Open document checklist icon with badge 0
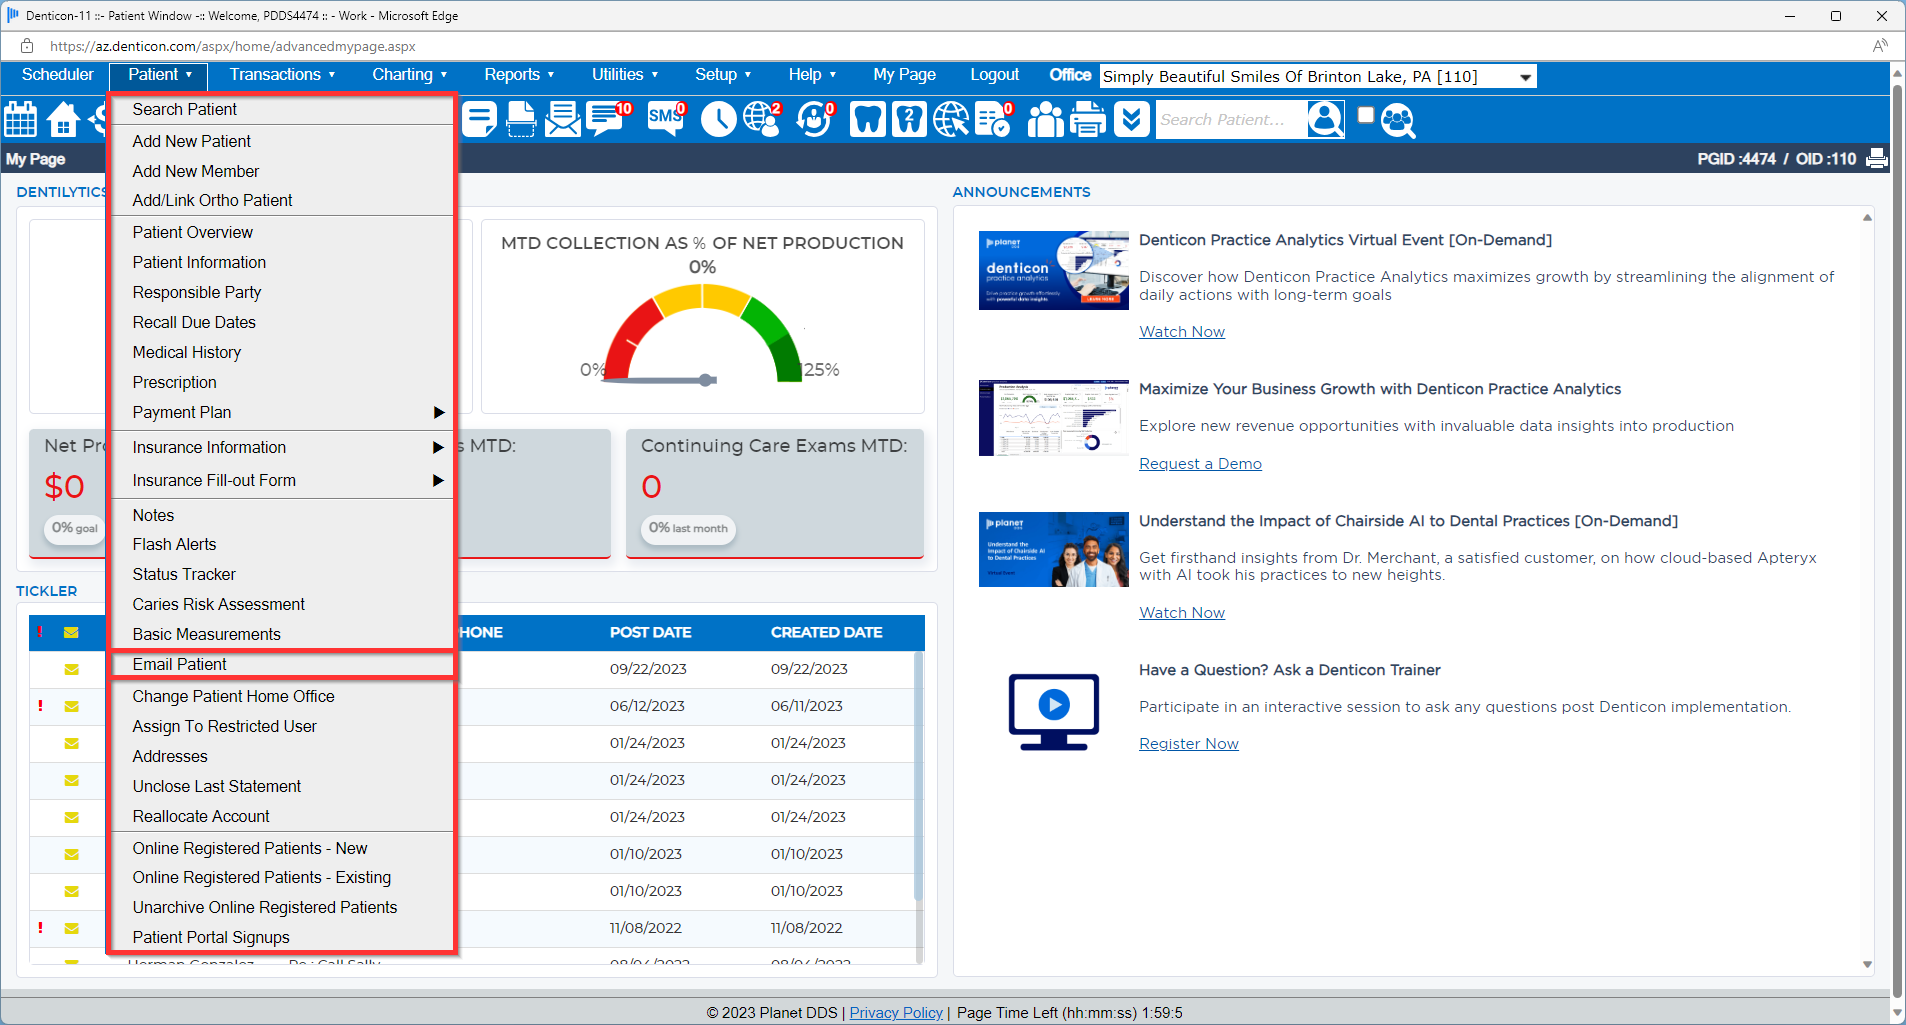The height and width of the screenshot is (1025, 1906). tap(994, 119)
